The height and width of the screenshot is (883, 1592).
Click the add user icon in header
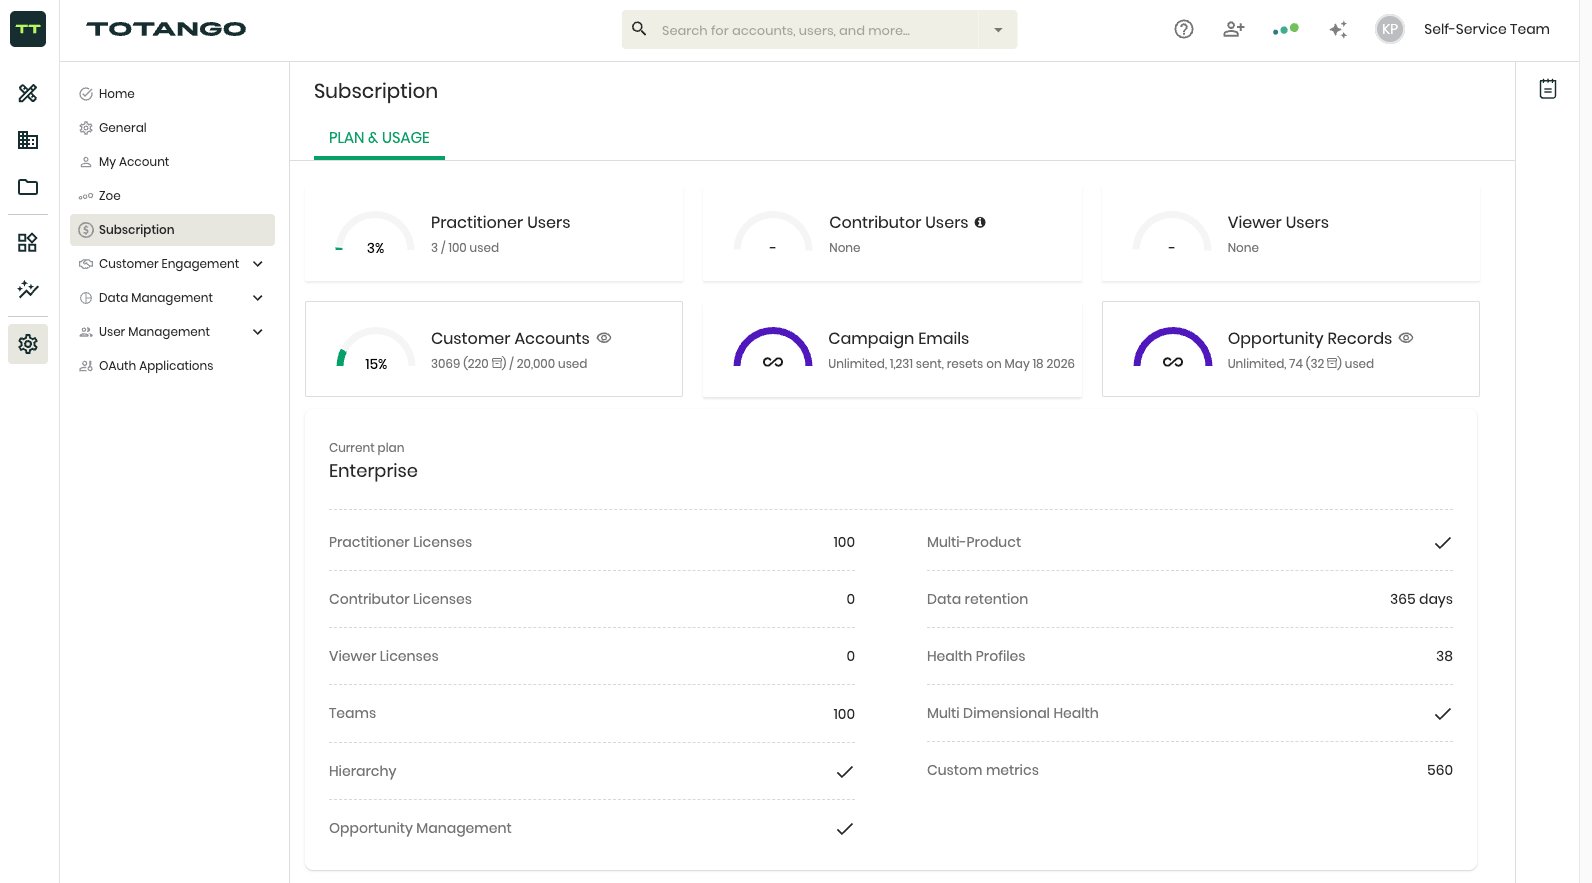(1234, 29)
